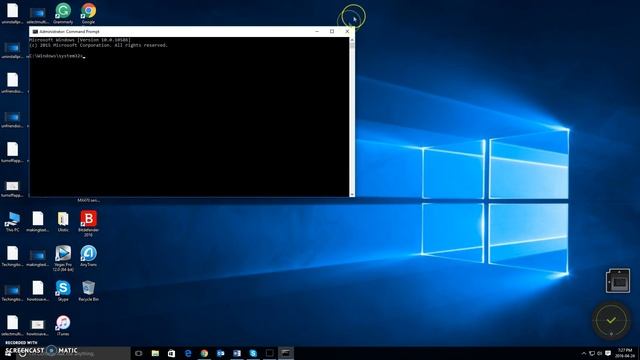Launch Microsoft Edge from the taskbar
This screenshot has width=640, height=360.
tap(188, 353)
